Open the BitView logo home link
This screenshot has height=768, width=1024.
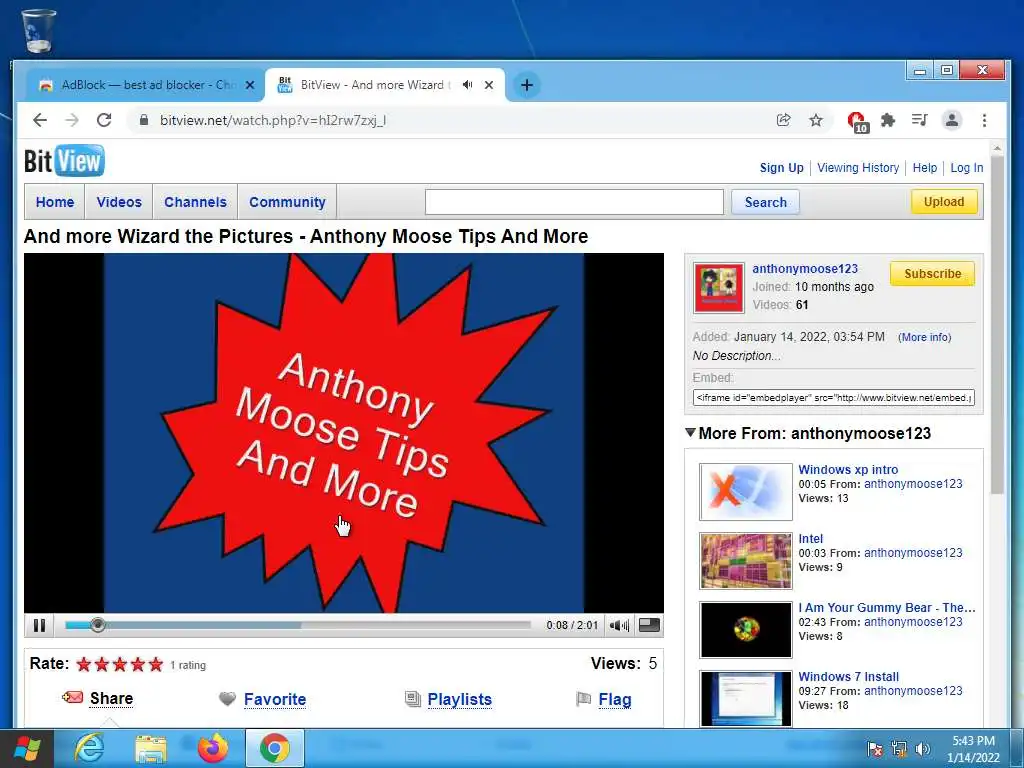pyautogui.click(x=64, y=161)
